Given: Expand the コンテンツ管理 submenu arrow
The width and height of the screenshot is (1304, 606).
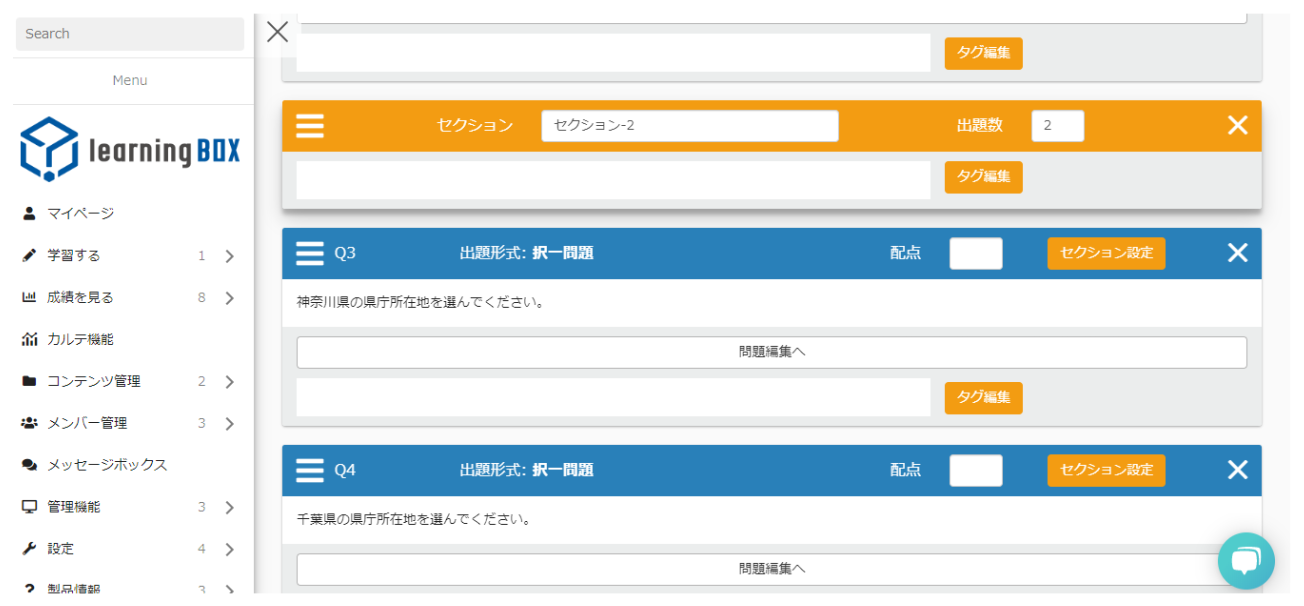Looking at the screenshot, I should (229, 382).
